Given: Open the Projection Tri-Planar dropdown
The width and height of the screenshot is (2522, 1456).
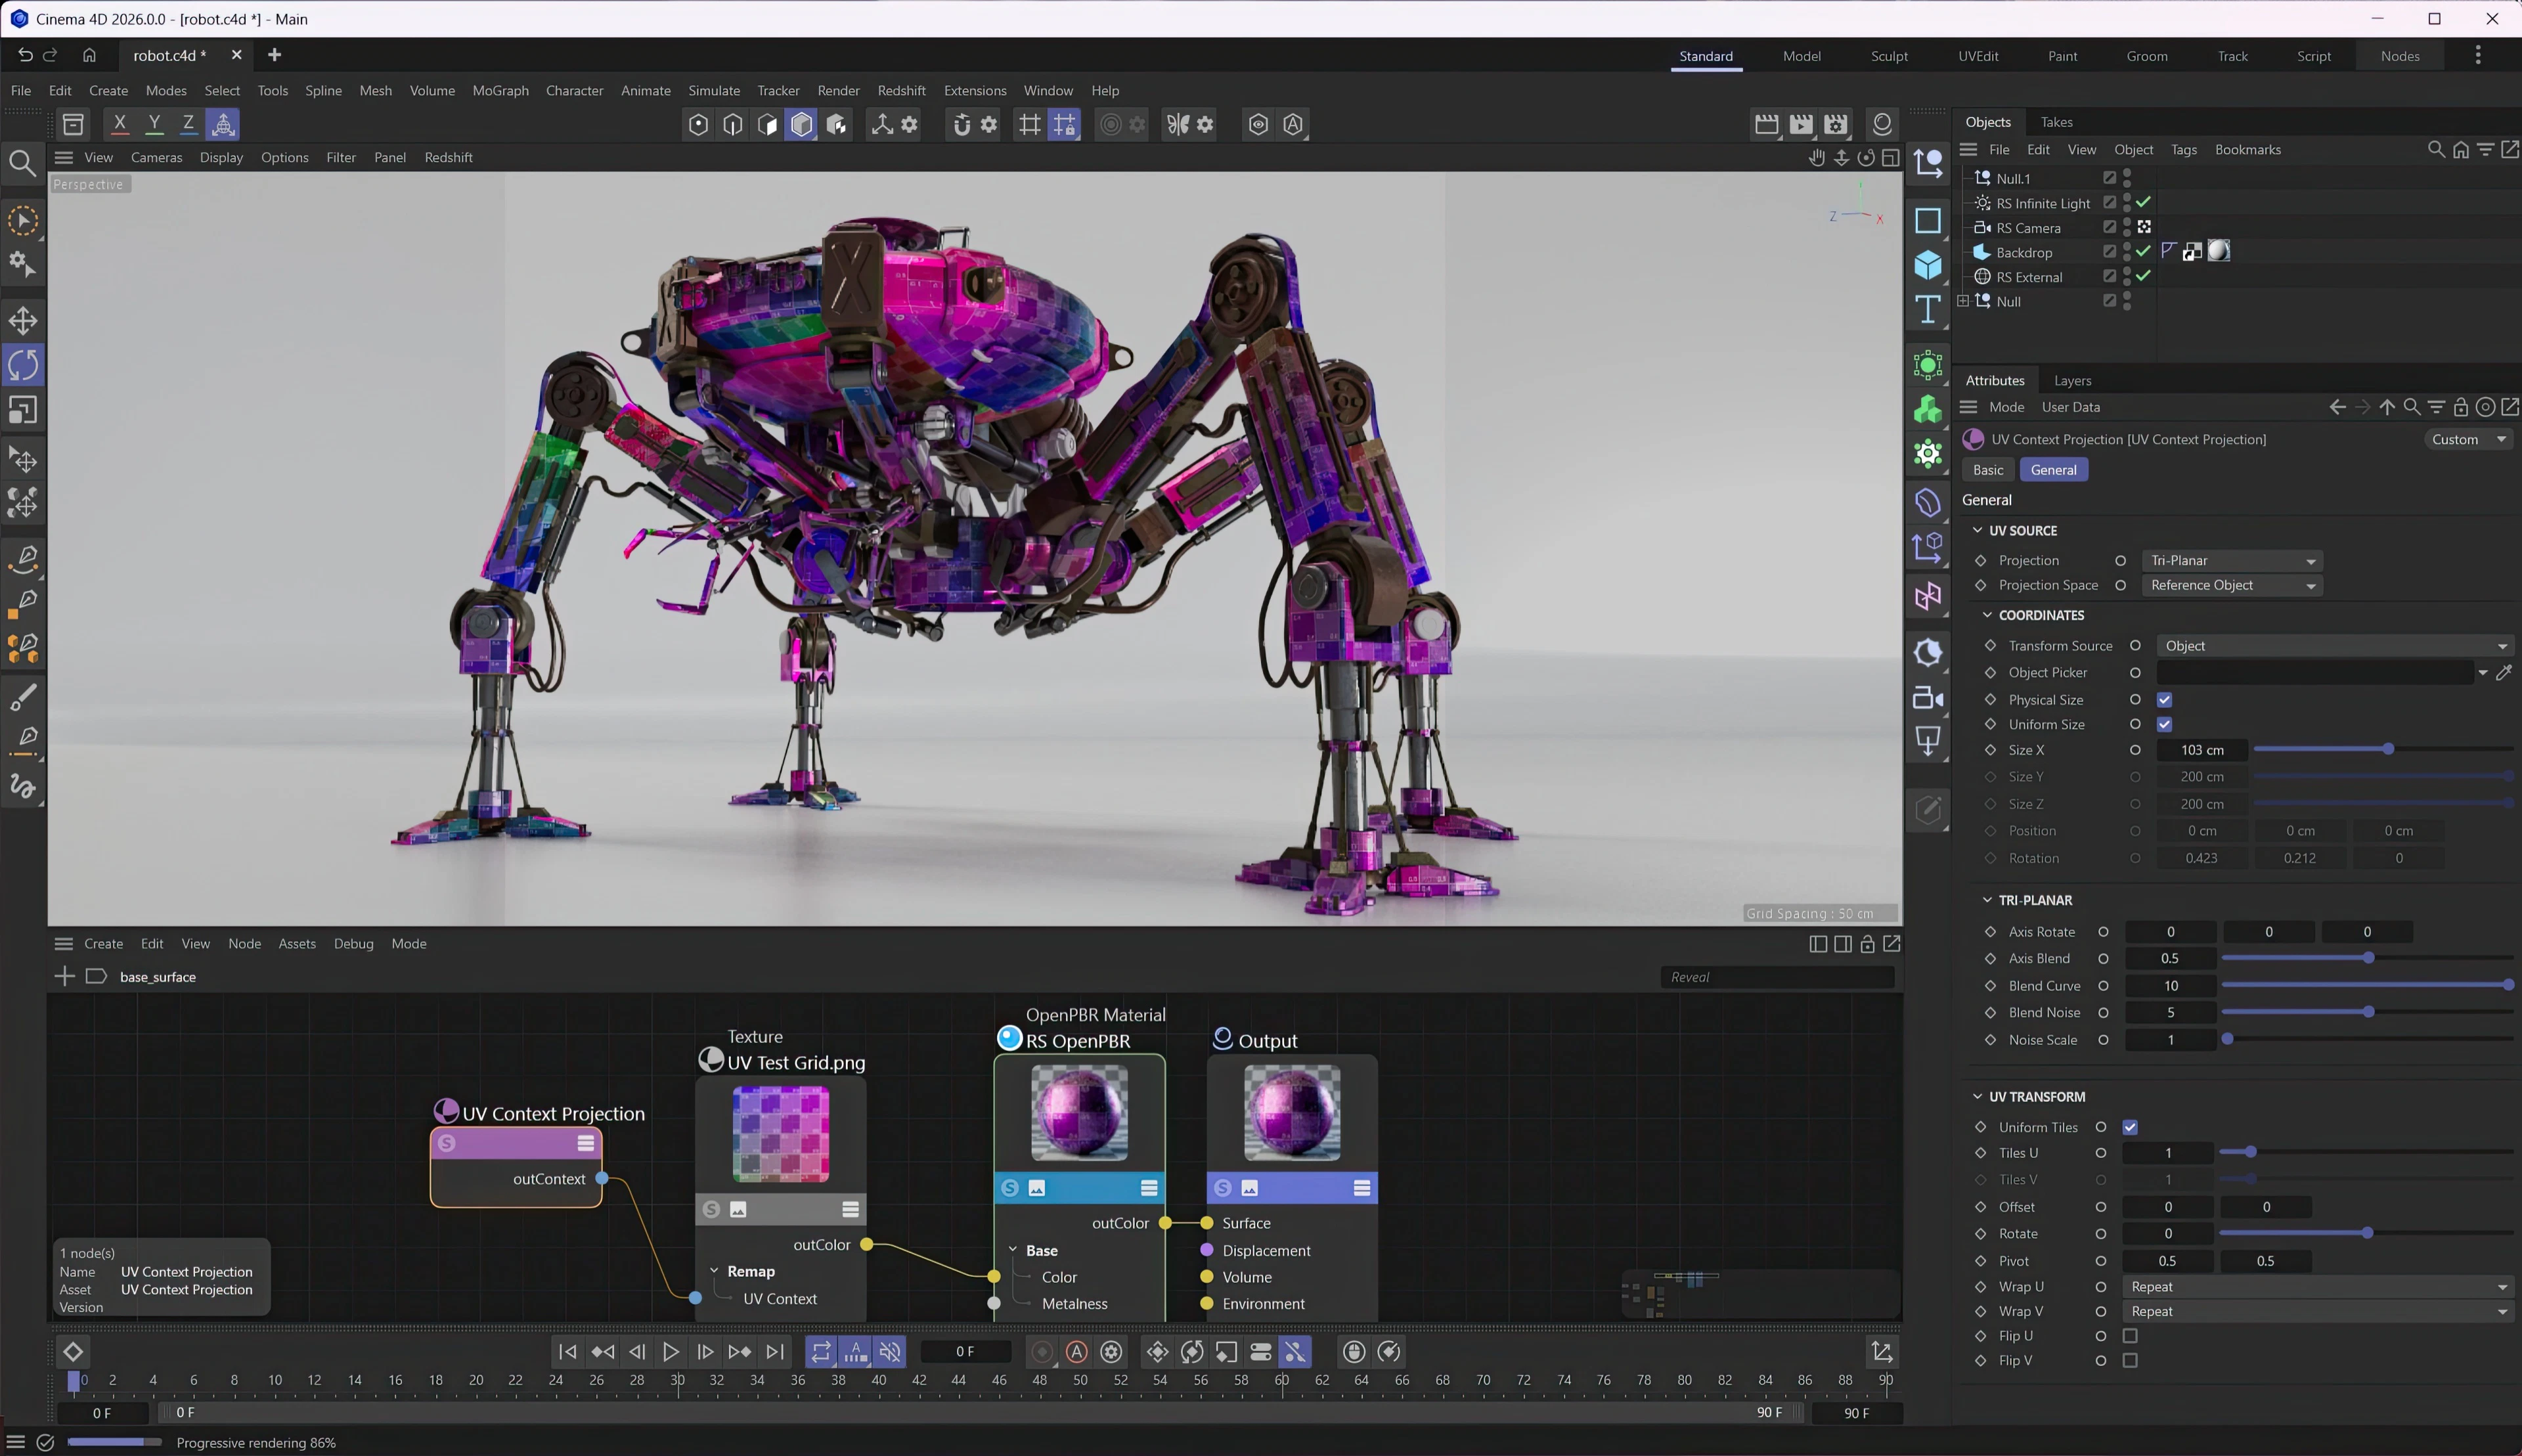Looking at the screenshot, I should 2232,561.
